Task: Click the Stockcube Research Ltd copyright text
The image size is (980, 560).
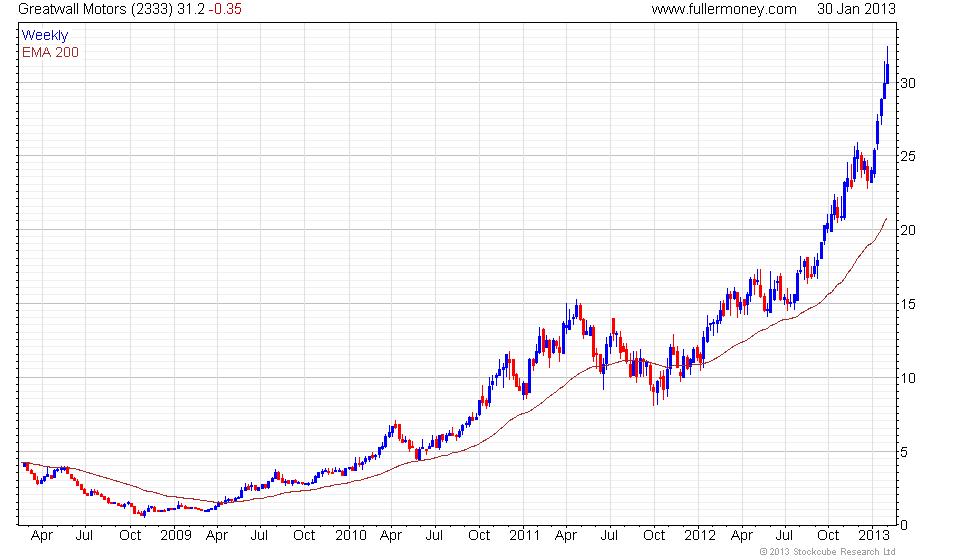Action: (x=827, y=552)
